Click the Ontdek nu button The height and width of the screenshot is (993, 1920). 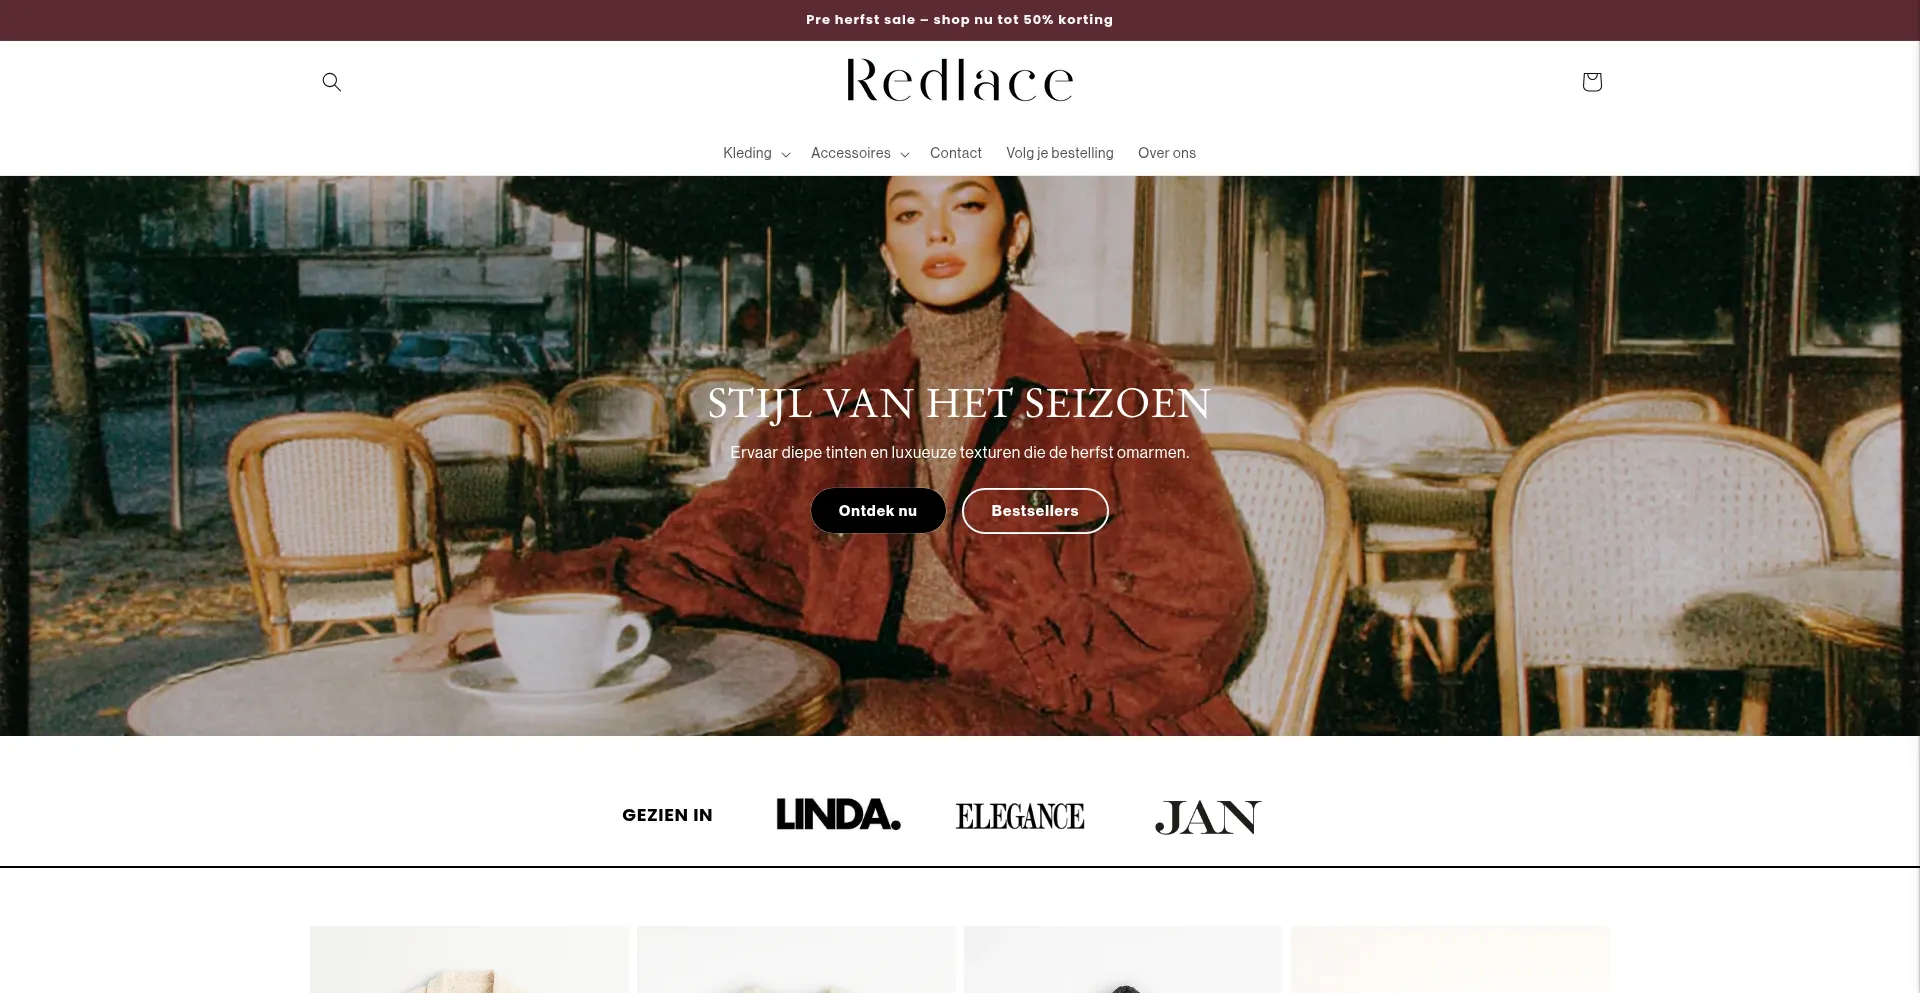pos(878,511)
